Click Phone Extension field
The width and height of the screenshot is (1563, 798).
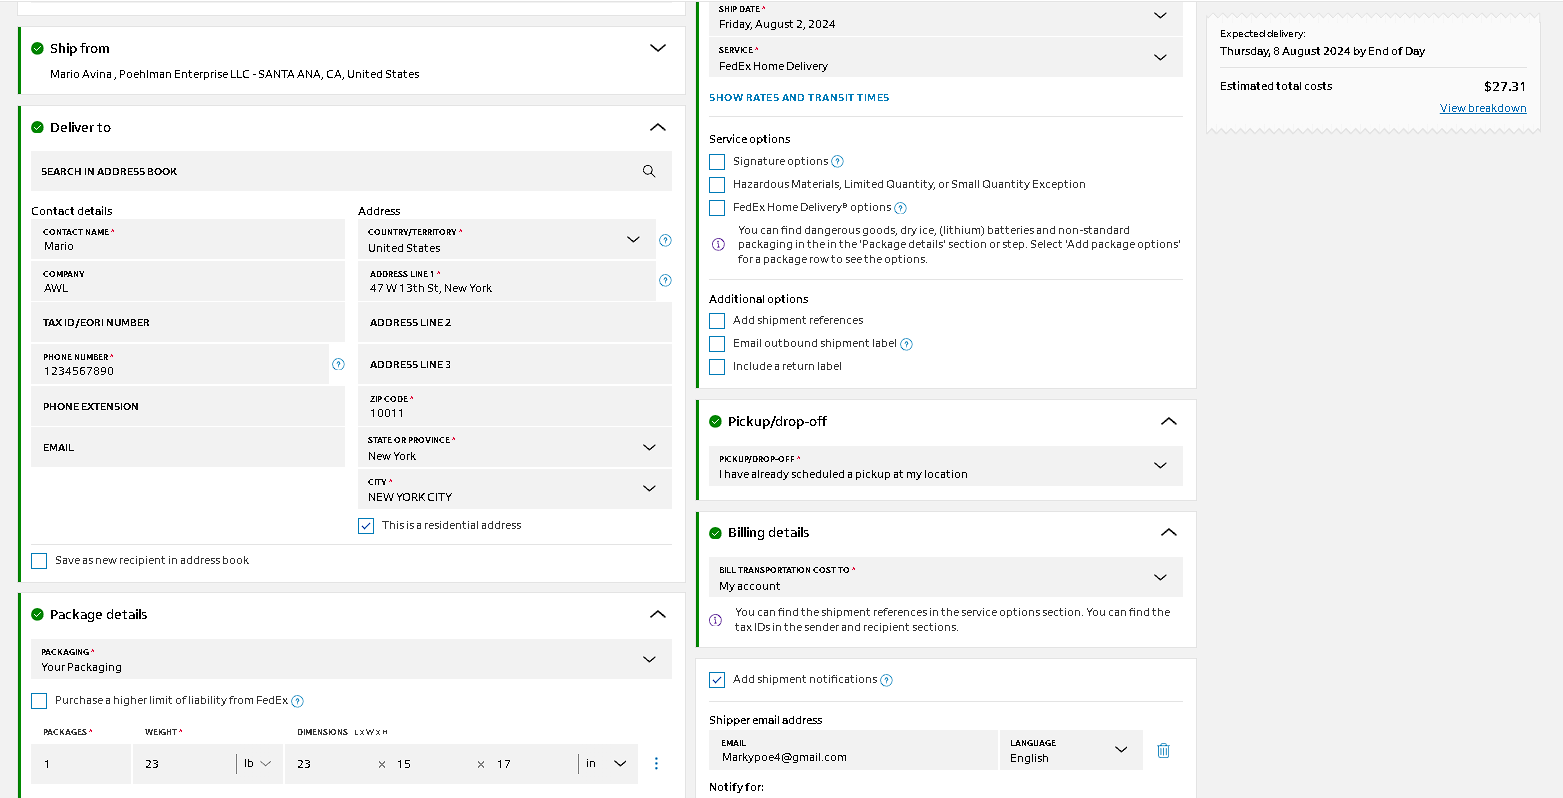click(x=188, y=406)
